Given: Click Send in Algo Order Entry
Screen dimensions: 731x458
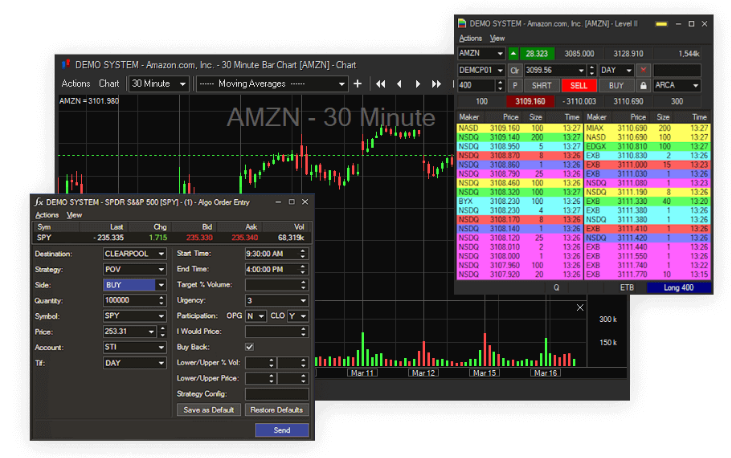Looking at the screenshot, I should click(281, 429).
